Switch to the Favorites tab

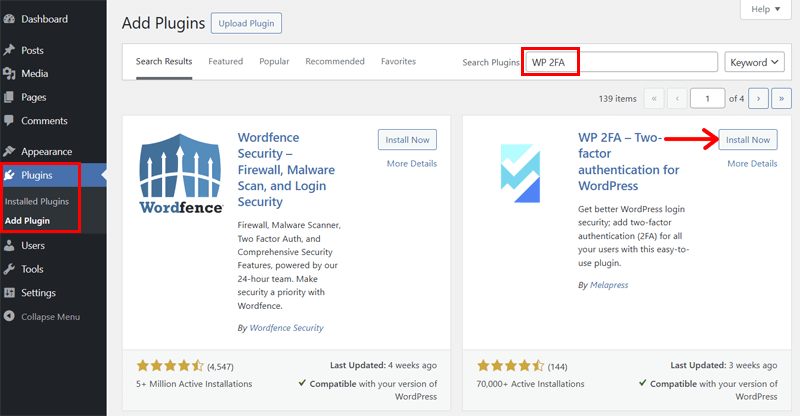[x=398, y=61]
